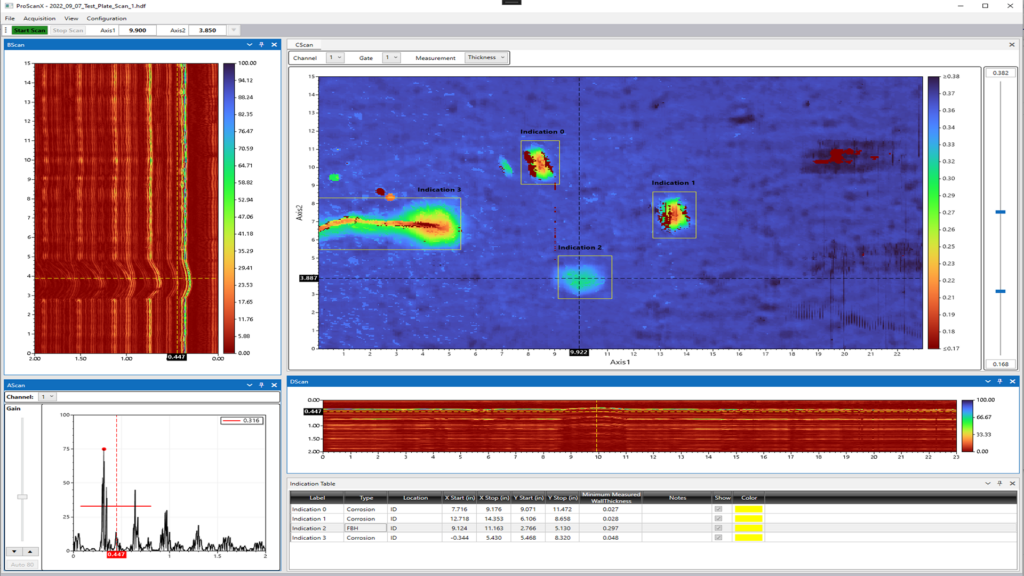Pin the BScan panel open
Image resolution: width=1024 pixels, height=576 pixels.
click(x=262, y=44)
